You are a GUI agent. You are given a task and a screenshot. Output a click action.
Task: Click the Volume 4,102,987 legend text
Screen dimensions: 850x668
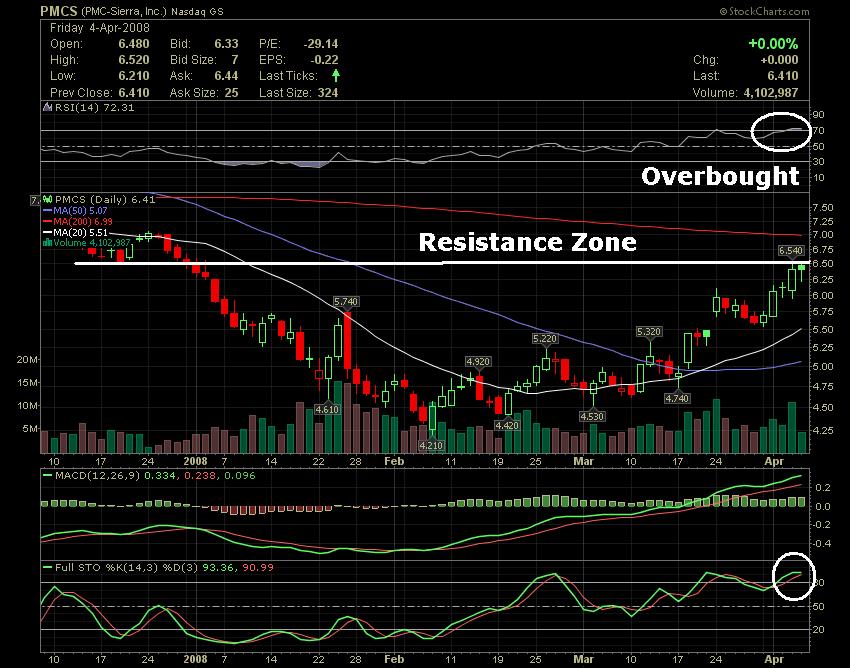pos(92,243)
